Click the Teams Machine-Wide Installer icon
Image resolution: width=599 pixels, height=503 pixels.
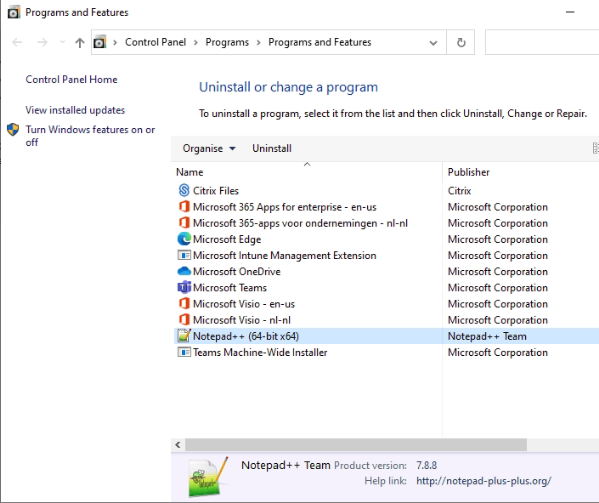184,352
